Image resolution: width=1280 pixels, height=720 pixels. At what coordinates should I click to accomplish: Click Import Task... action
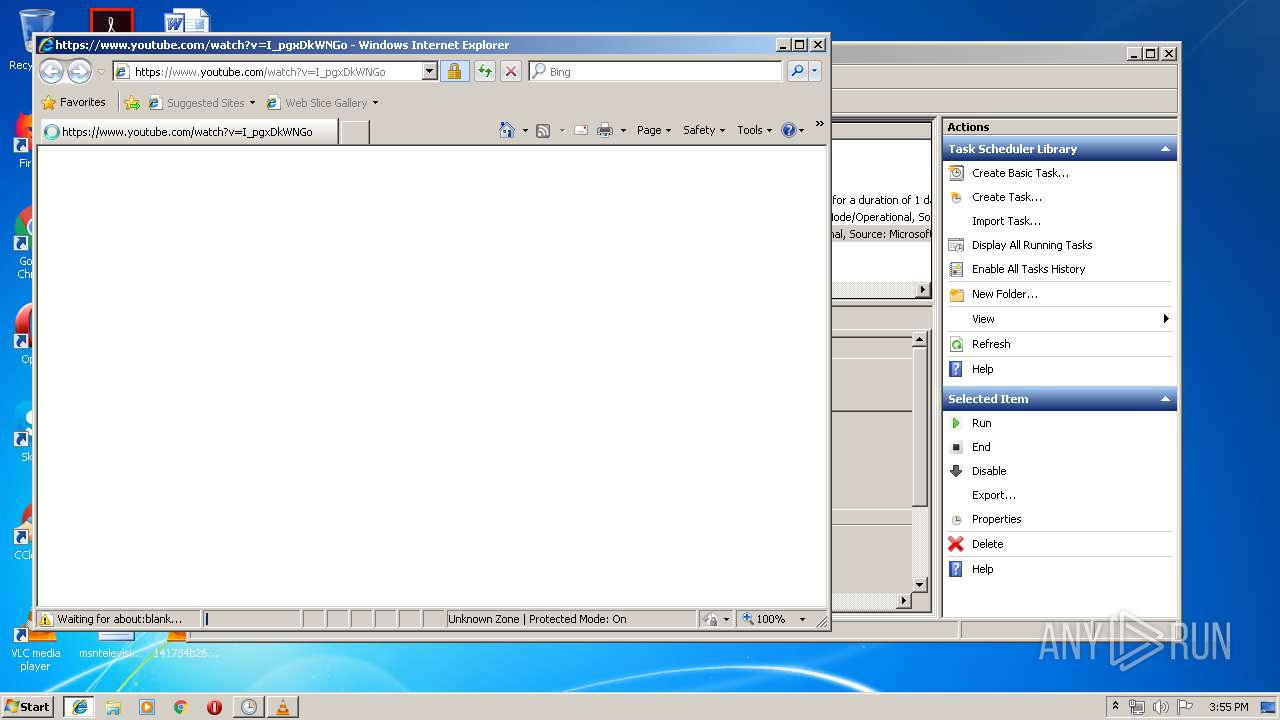tap(1006, 221)
